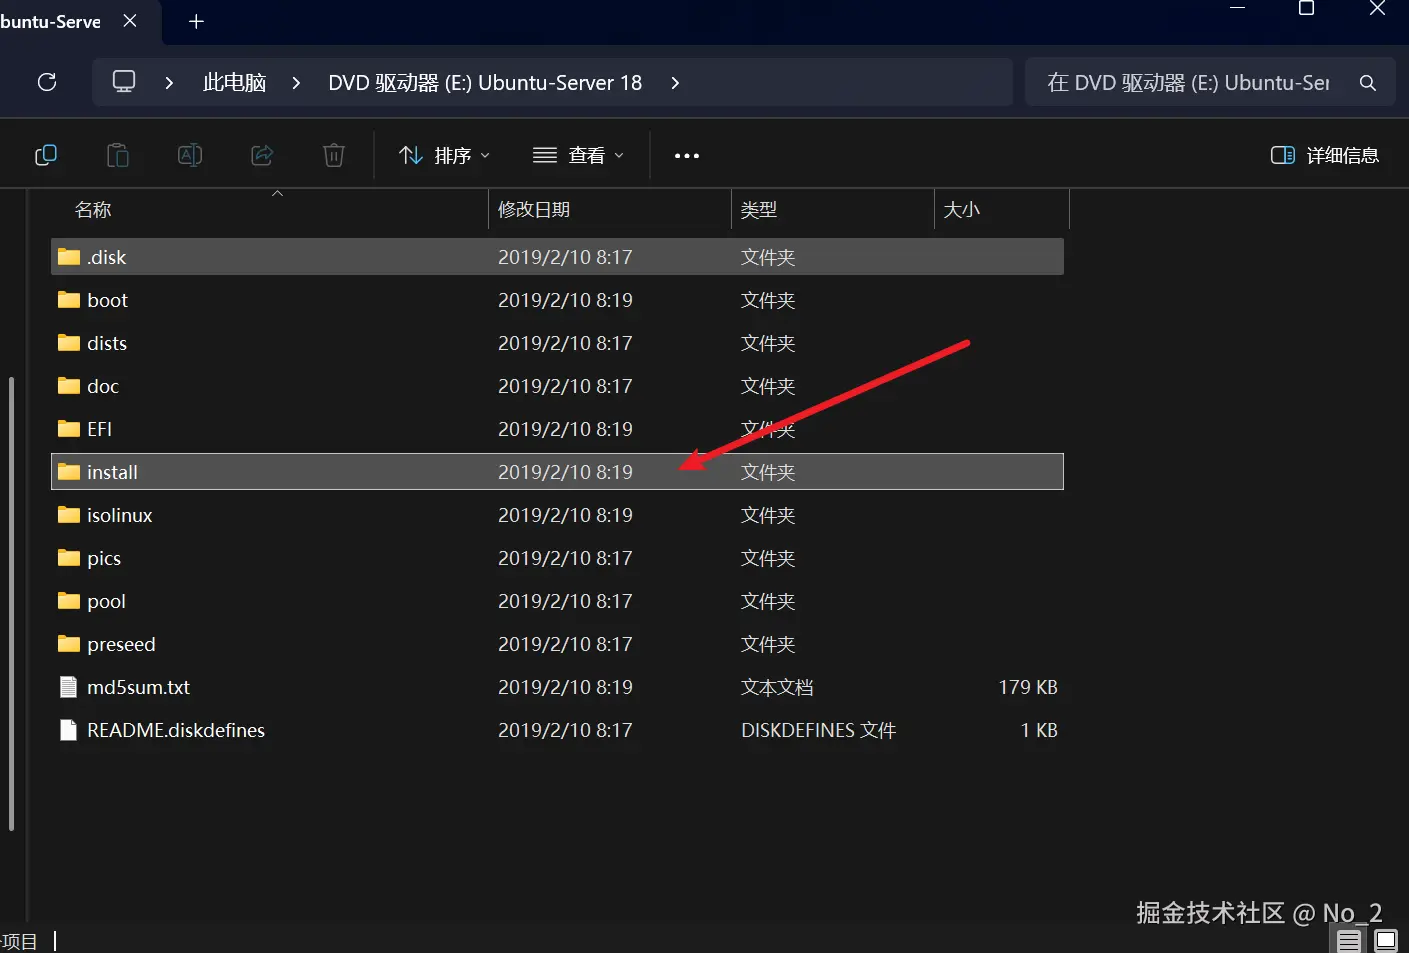Switch to details list view icon
Screen dimensions: 1409x953
tap(1349, 941)
